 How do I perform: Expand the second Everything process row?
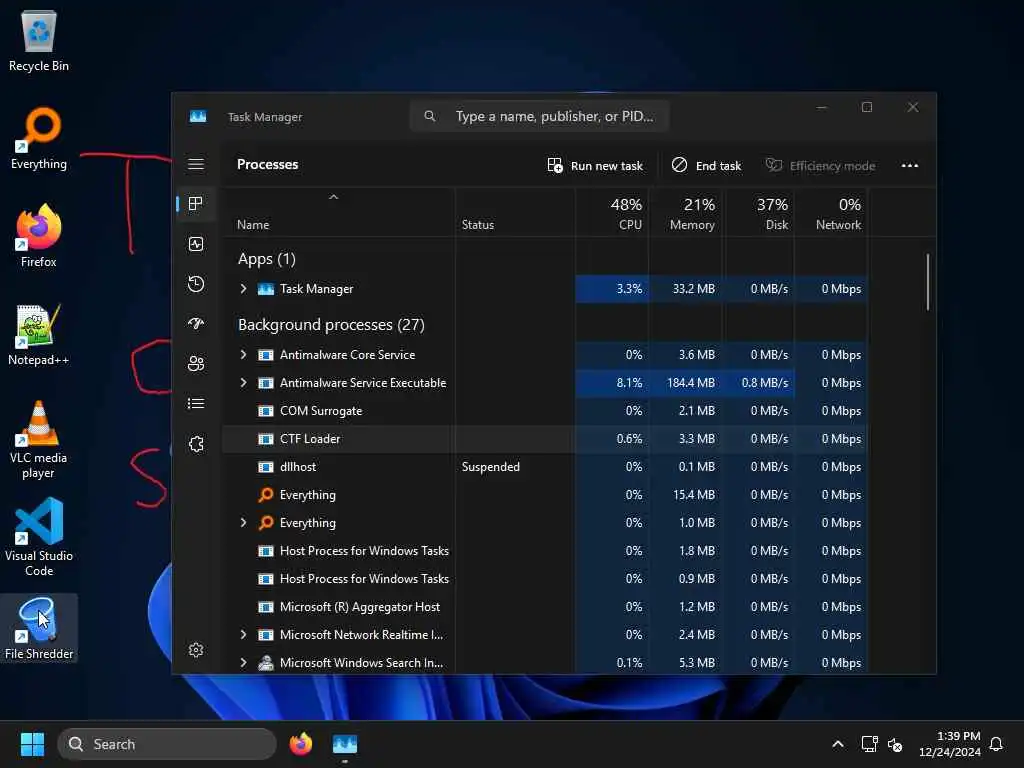[x=244, y=522]
